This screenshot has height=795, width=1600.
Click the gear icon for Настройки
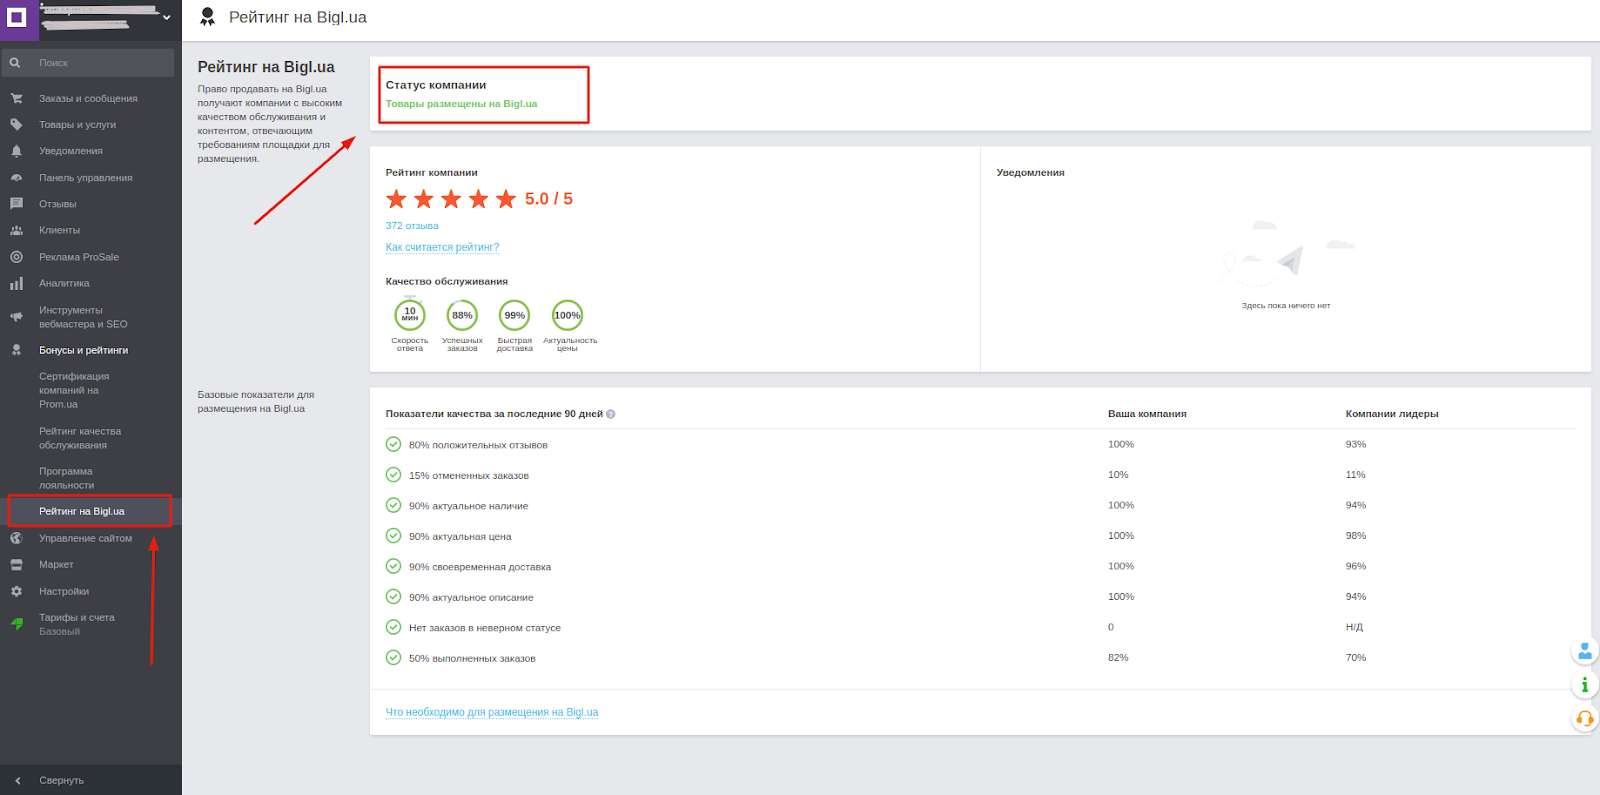pos(16,592)
